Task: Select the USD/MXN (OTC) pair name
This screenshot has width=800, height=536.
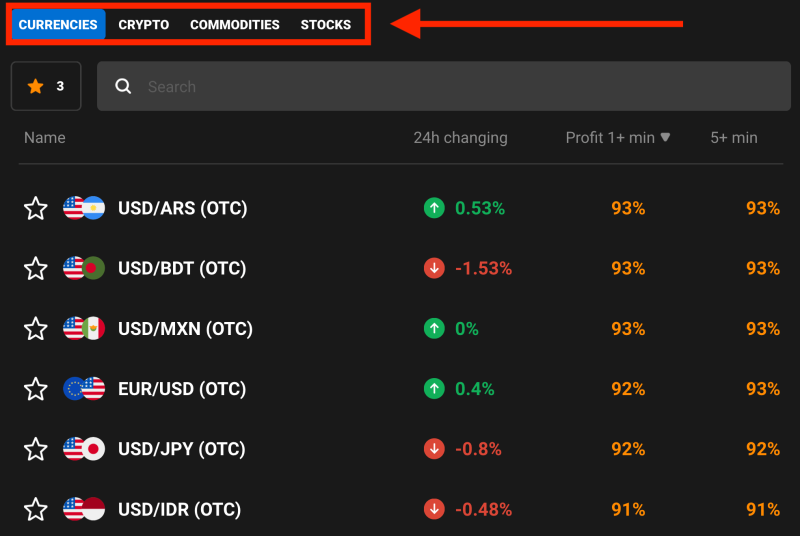Action: pos(185,329)
